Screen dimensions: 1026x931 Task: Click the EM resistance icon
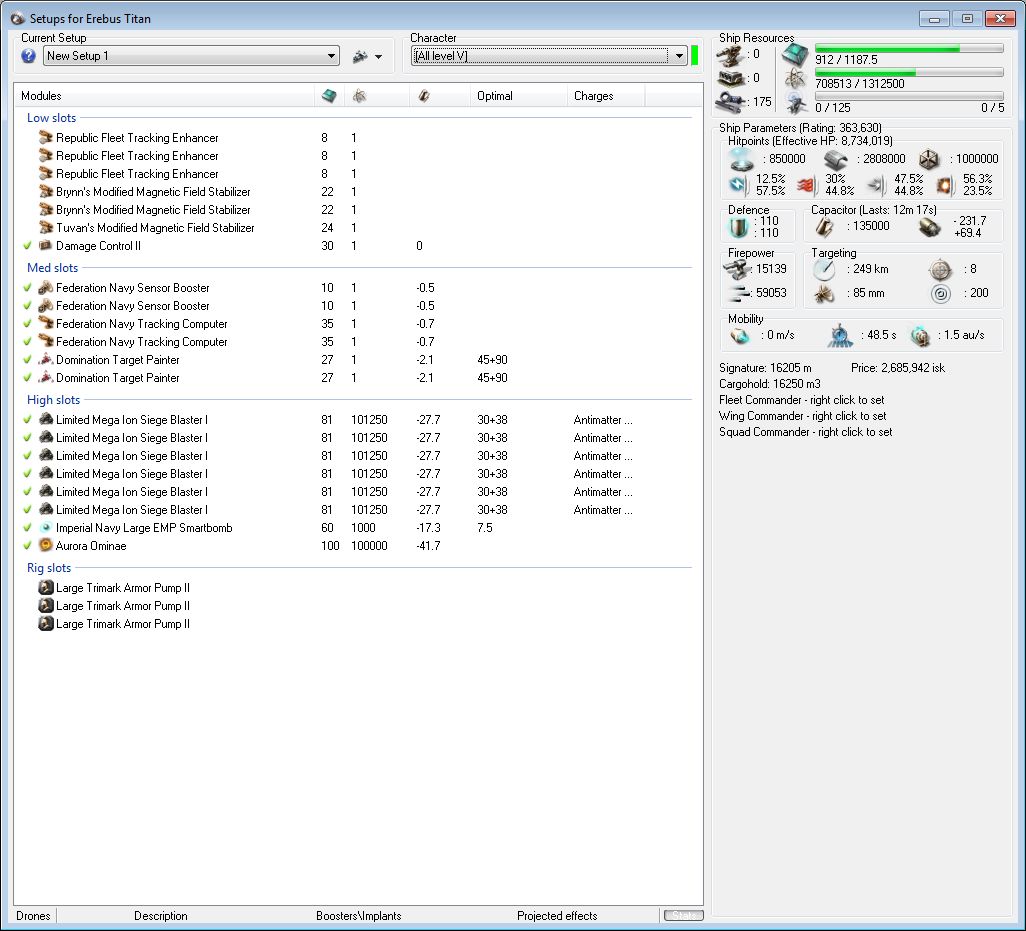coord(738,185)
